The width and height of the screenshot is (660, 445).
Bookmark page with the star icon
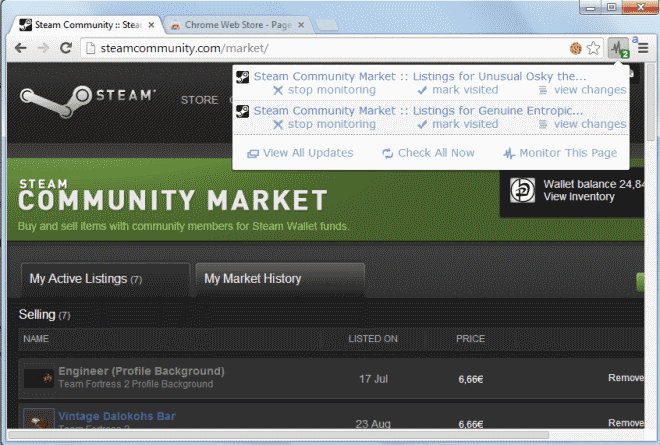click(593, 48)
